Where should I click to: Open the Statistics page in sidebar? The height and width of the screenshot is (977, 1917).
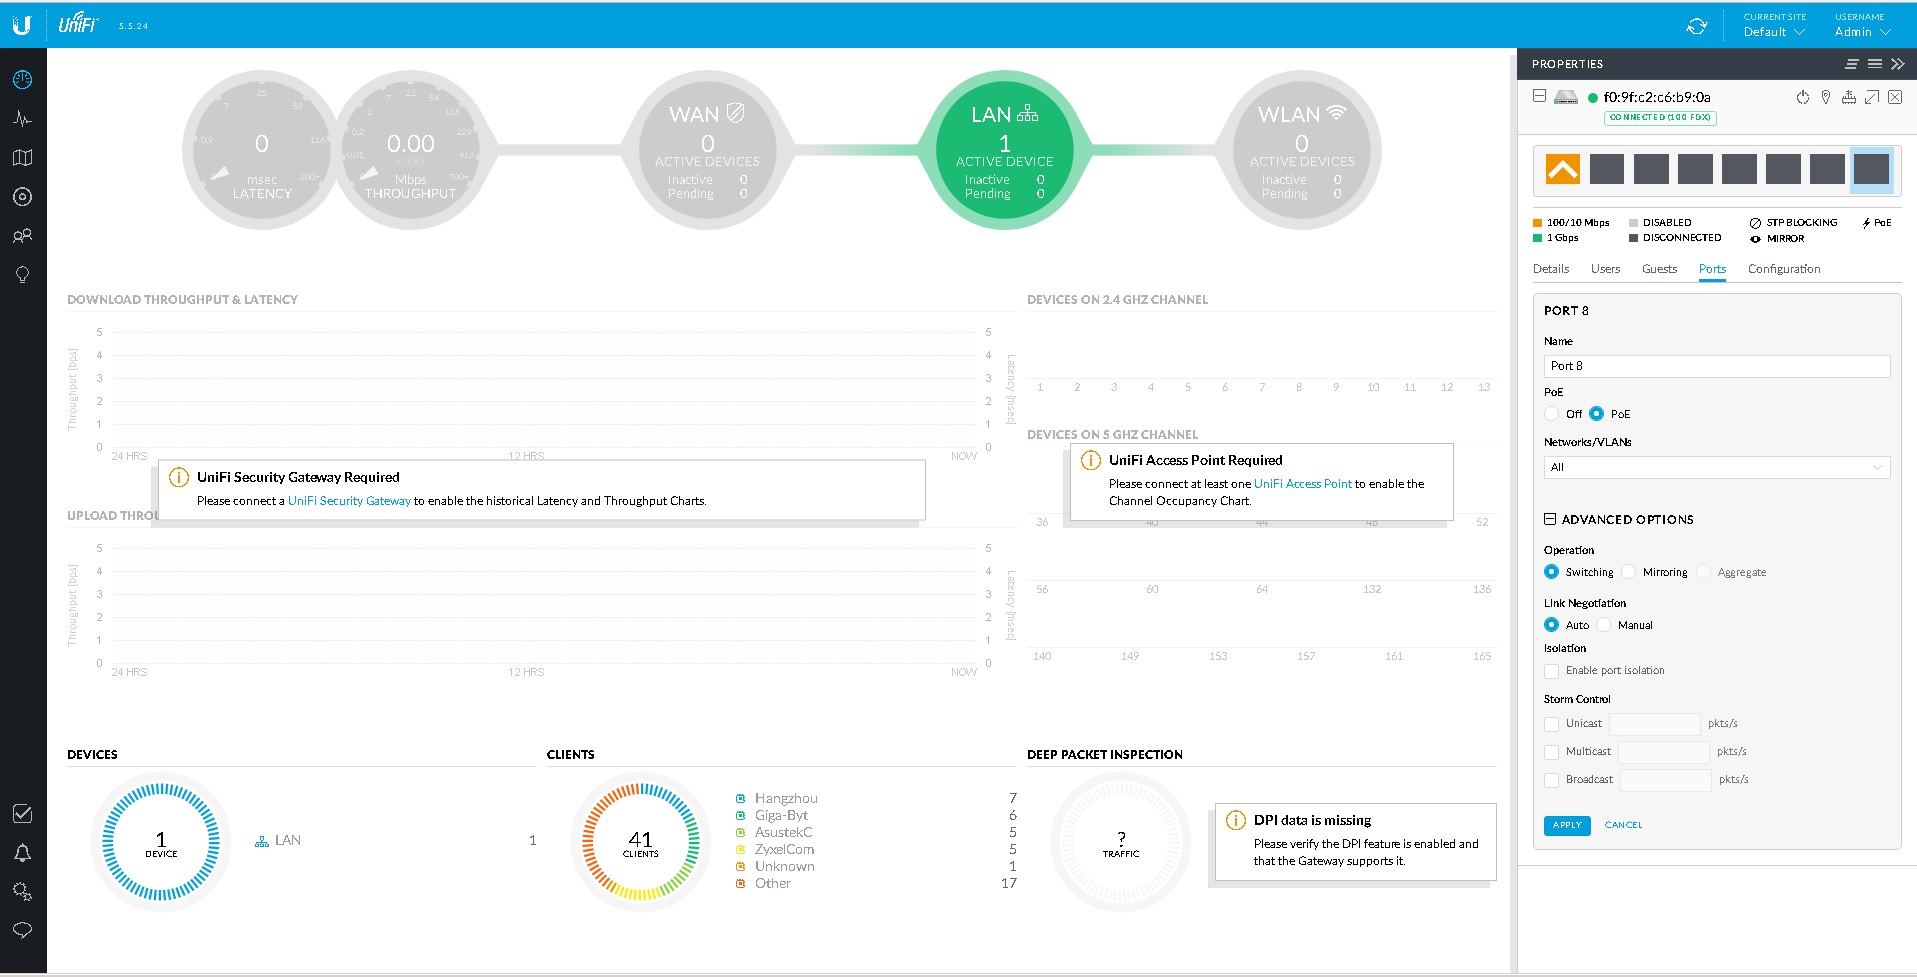pos(22,119)
